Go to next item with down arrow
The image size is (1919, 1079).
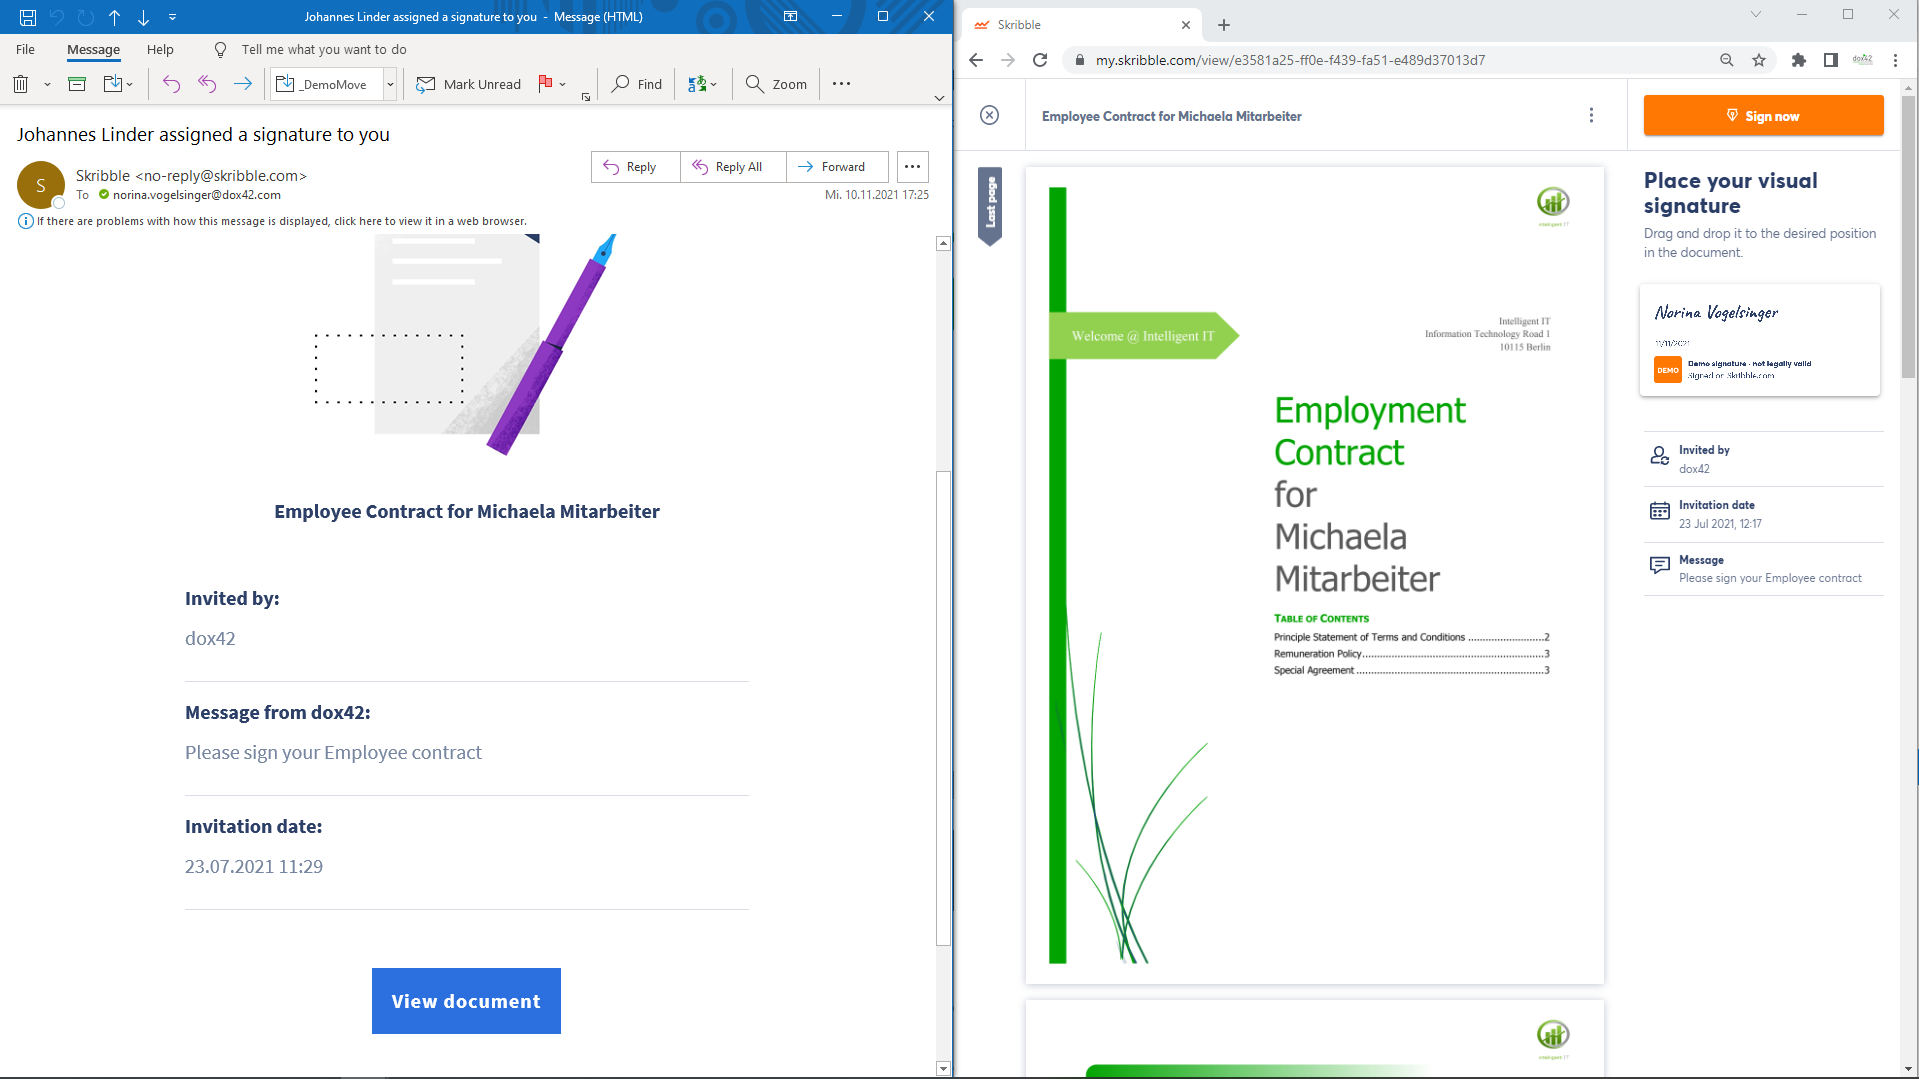pos(143,17)
